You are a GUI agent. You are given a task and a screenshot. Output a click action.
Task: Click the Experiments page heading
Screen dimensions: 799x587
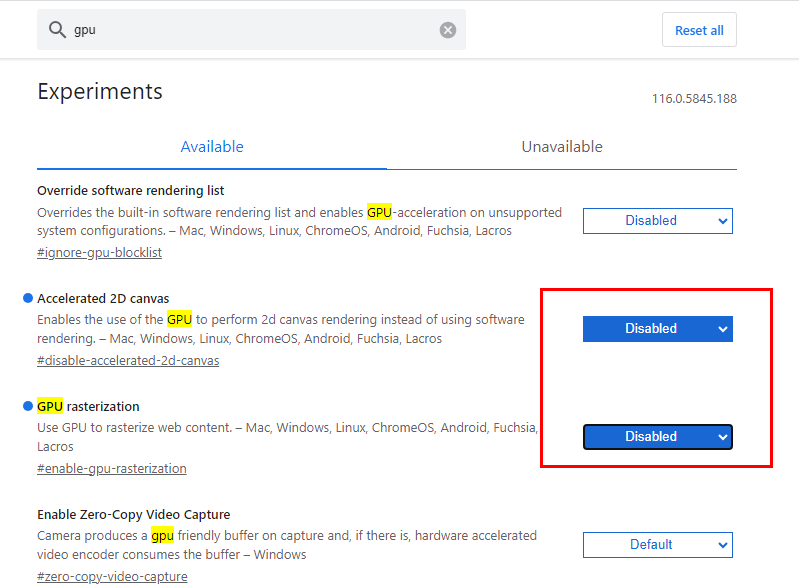coord(100,92)
